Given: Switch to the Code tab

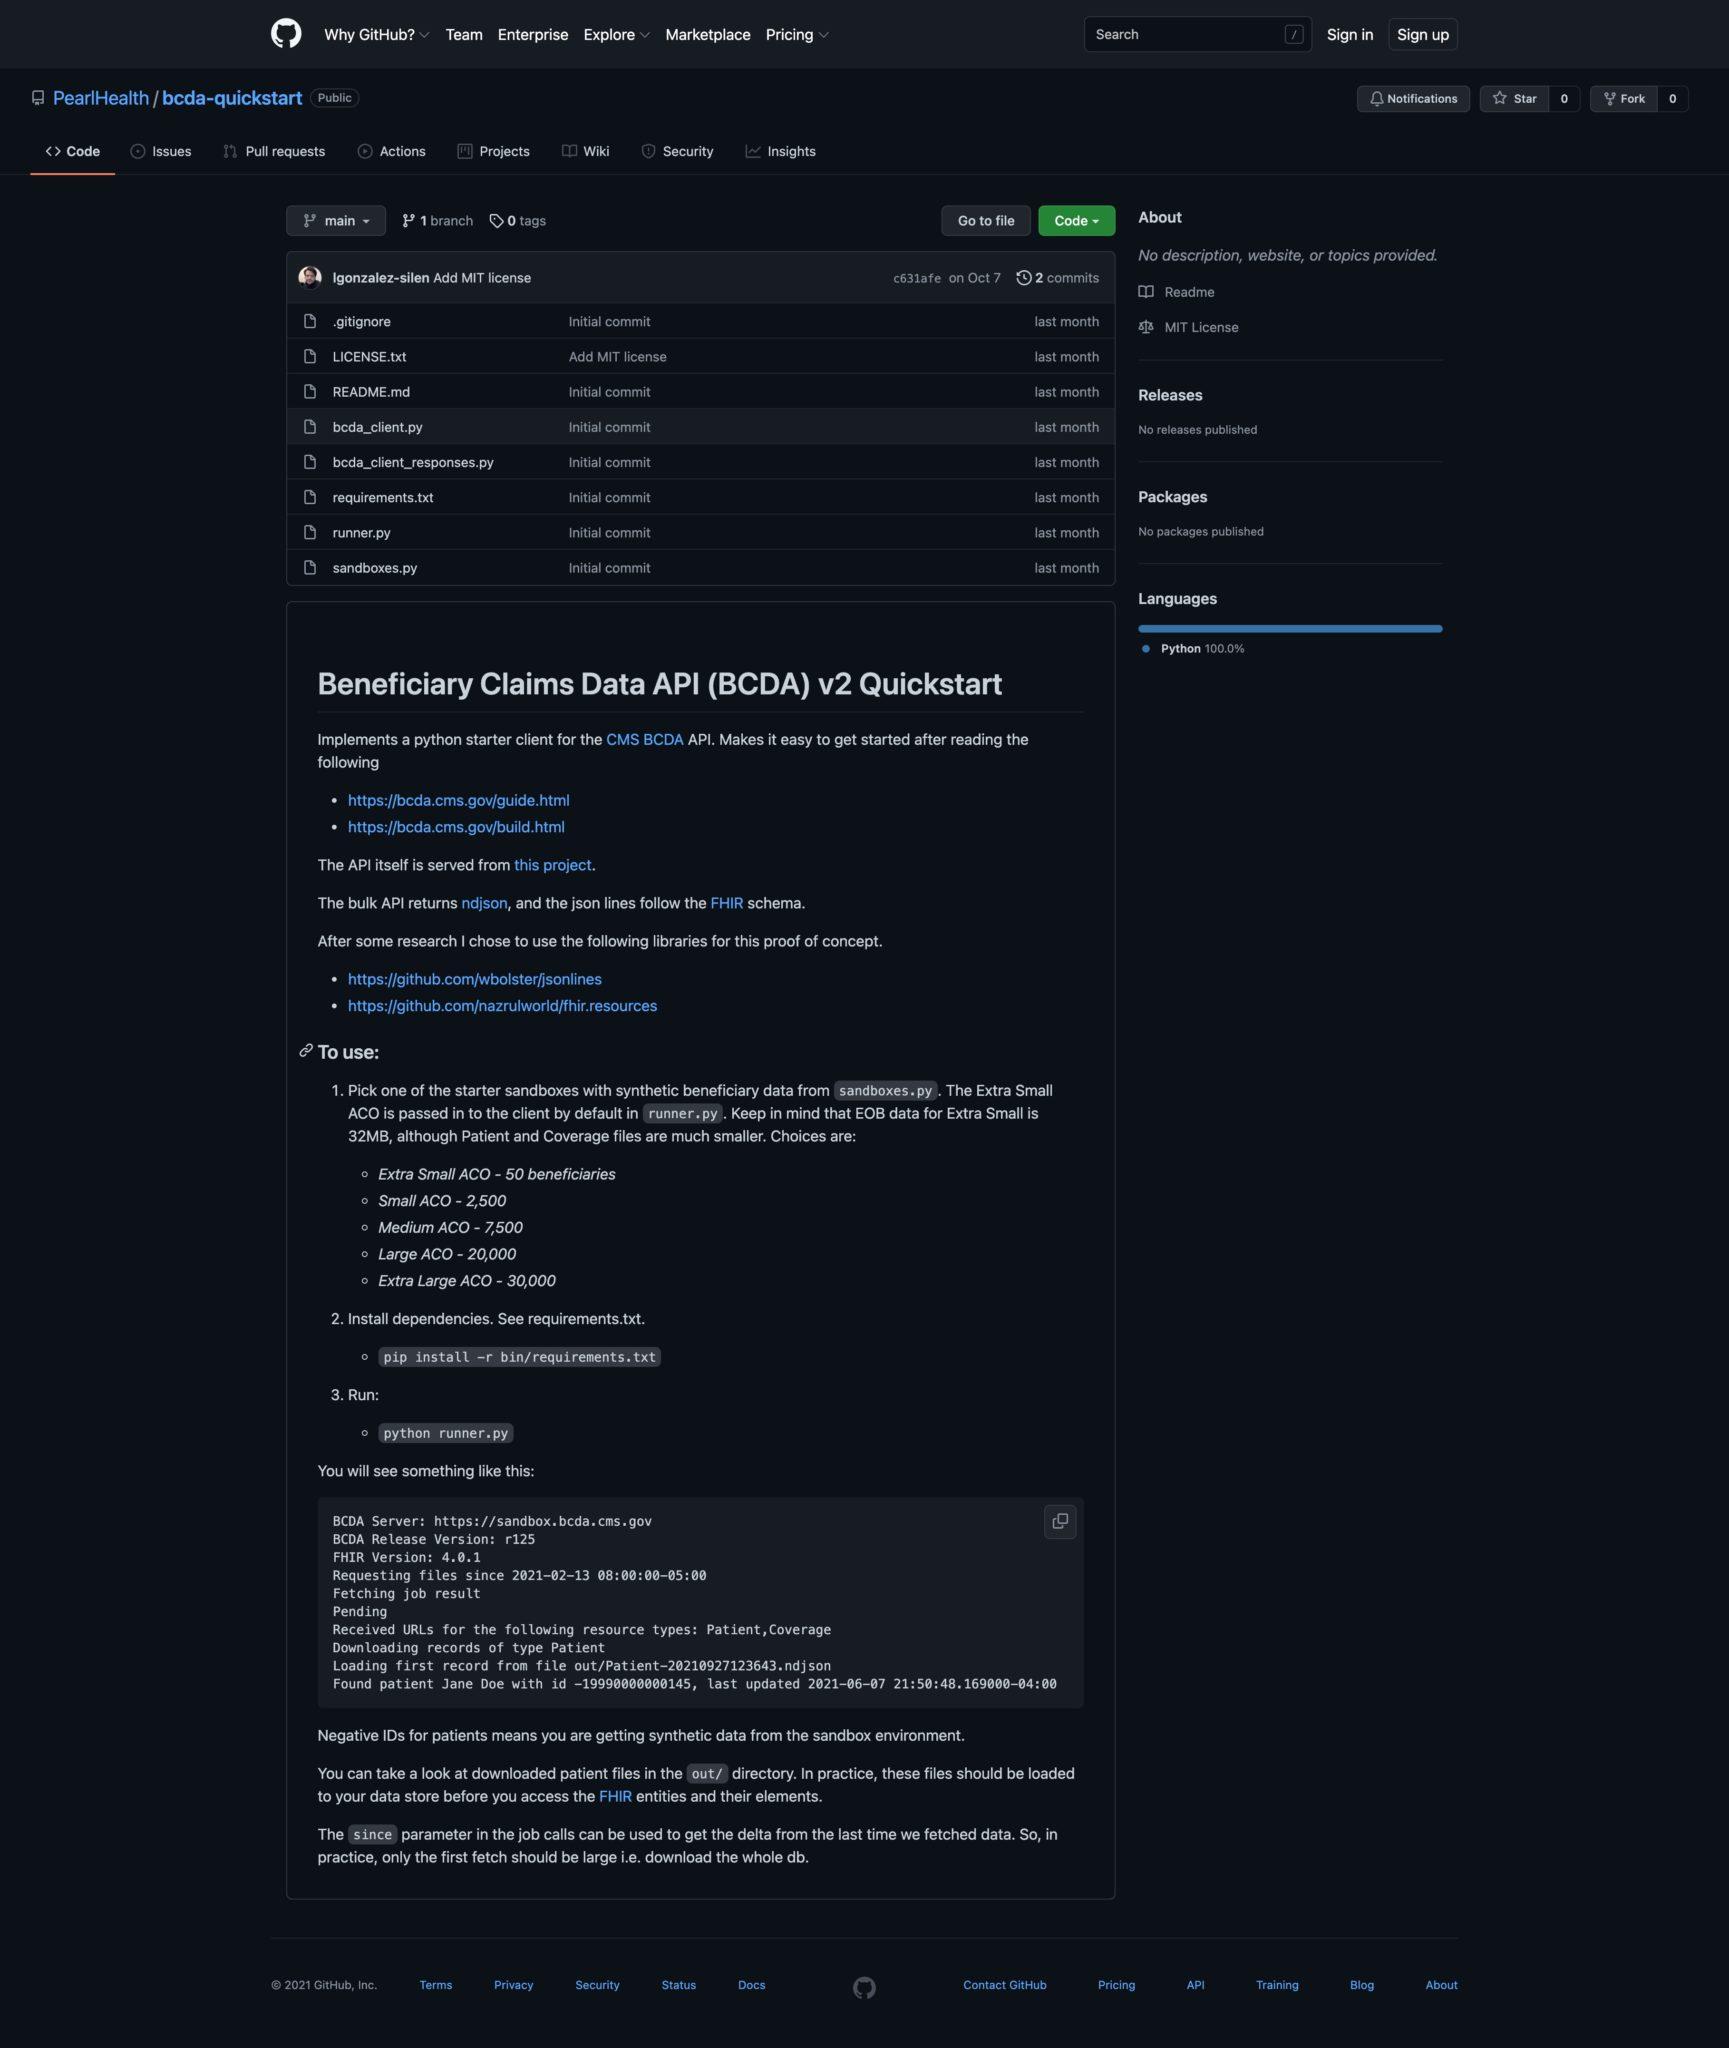Looking at the screenshot, I should pos(73,151).
